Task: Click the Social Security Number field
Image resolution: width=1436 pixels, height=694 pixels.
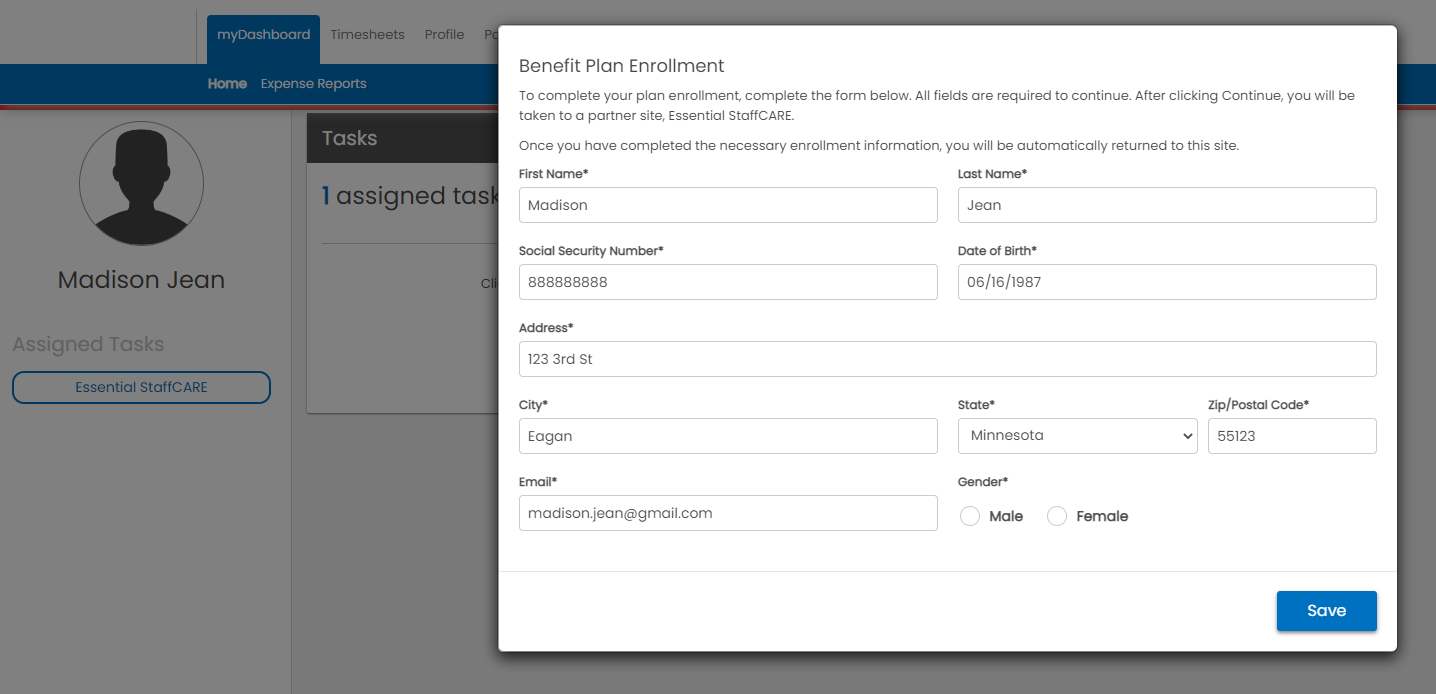Action: click(x=728, y=282)
